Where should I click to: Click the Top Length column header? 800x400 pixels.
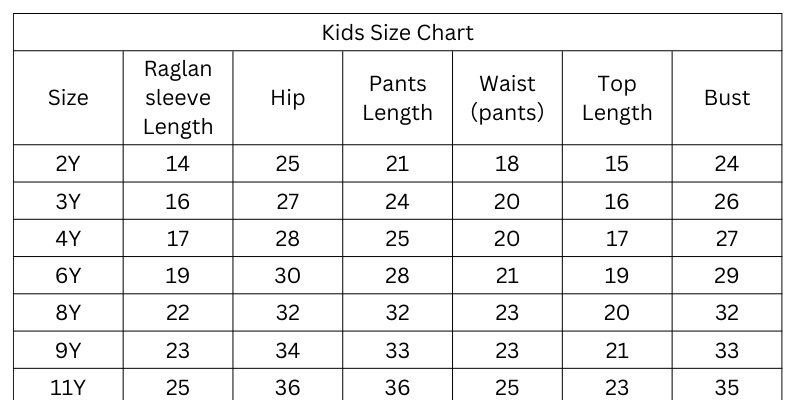pos(617,98)
